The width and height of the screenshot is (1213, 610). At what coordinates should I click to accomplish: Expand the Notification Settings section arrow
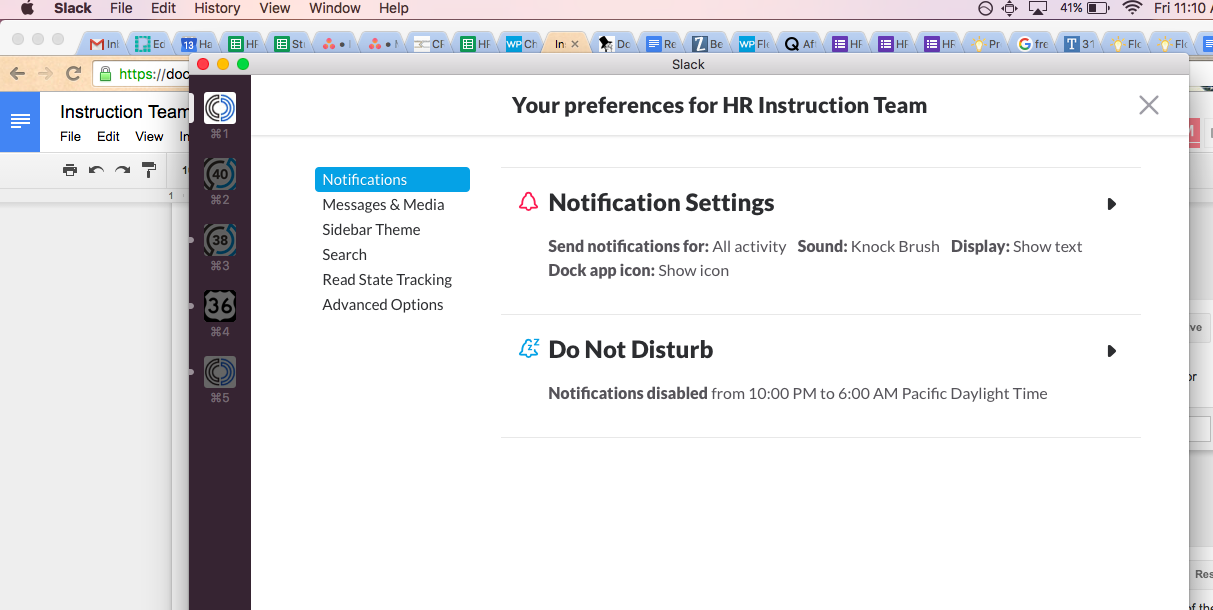click(1111, 204)
